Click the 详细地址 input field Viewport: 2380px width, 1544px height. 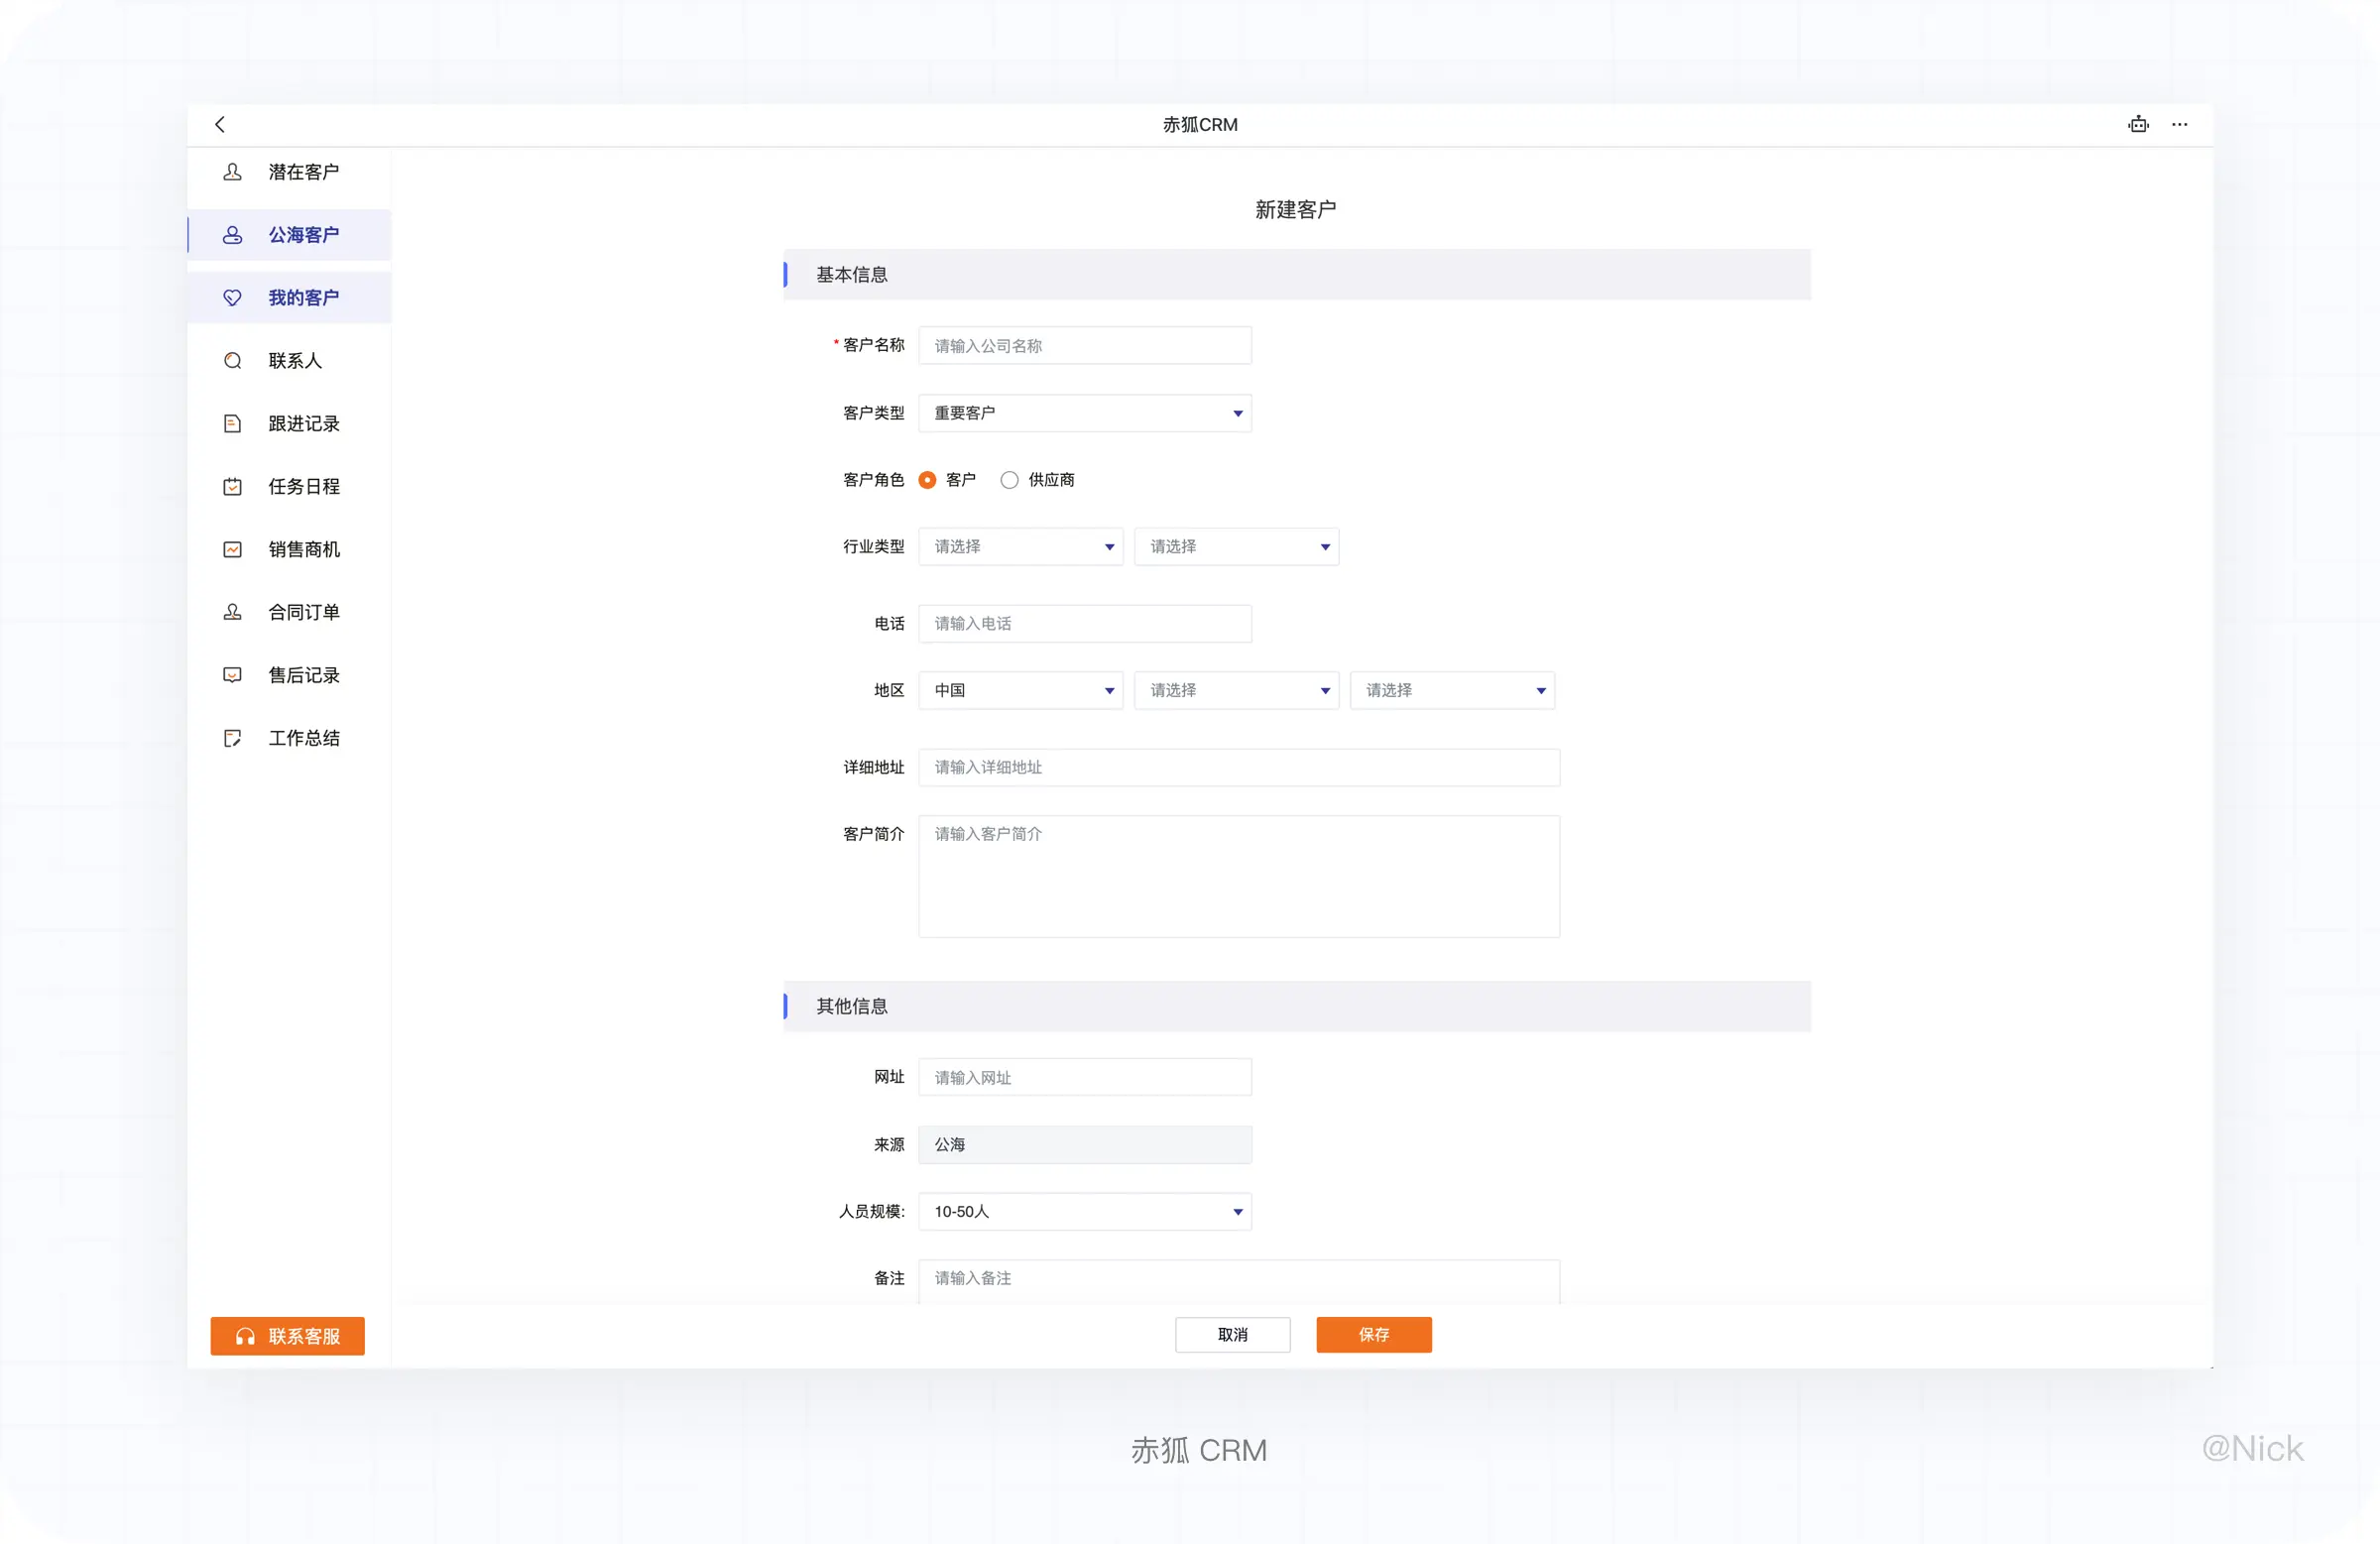pos(1239,768)
